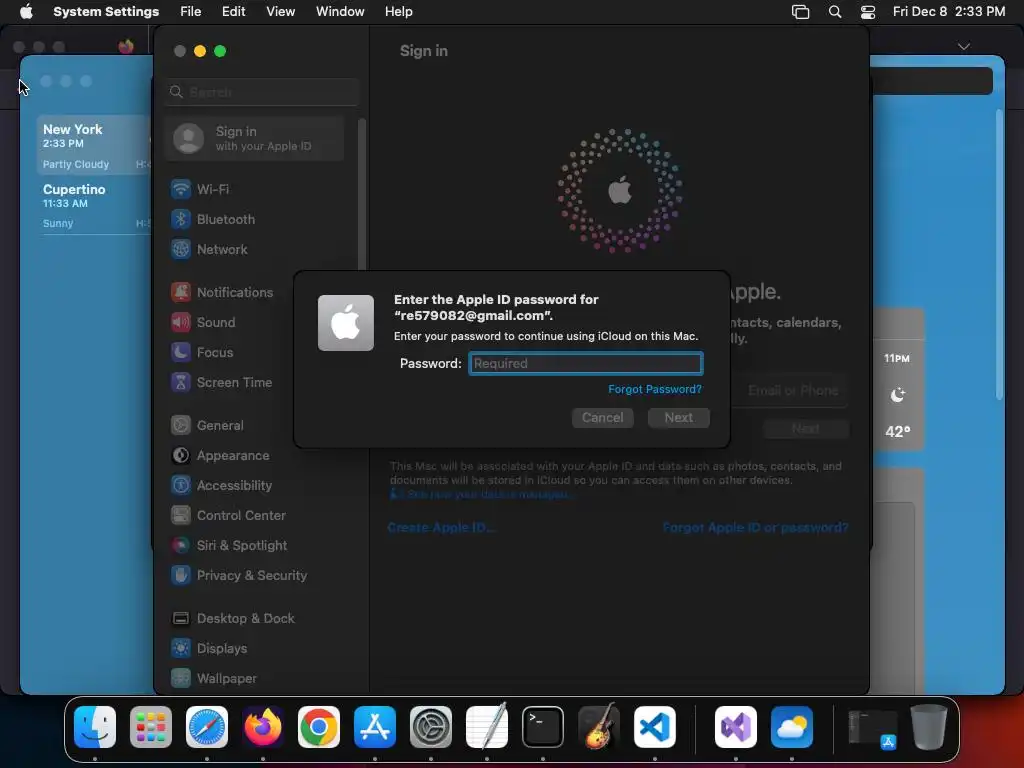Open System Settings from the Dock
Viewport: 1024px width, 768px height.
431,727
